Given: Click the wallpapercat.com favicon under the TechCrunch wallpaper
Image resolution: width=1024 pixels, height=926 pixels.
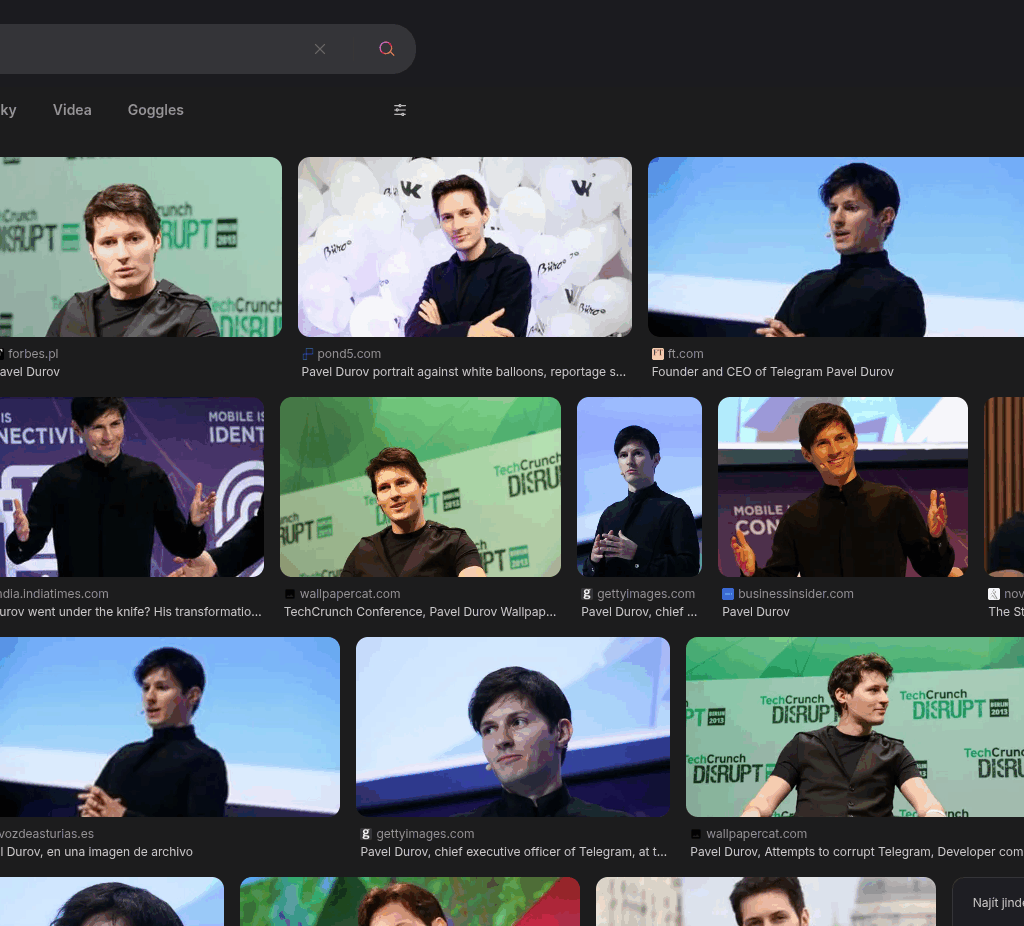Looking at the screenshot, I should (x=290, y=594).
